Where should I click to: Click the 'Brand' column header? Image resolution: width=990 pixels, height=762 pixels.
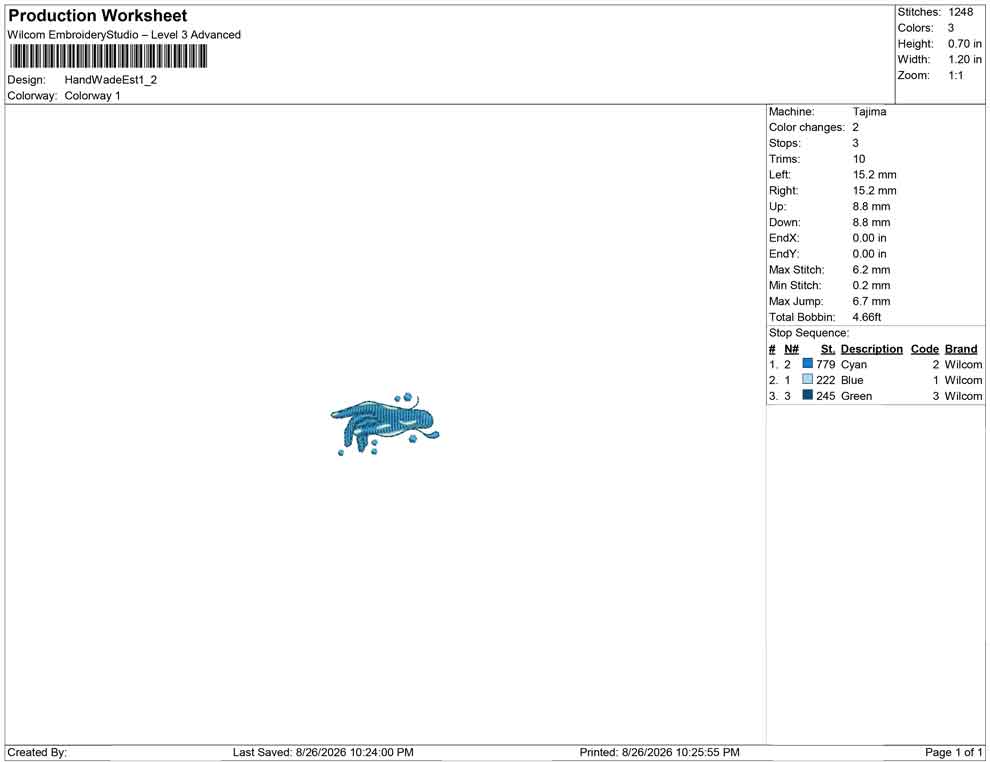pos(960,348)
